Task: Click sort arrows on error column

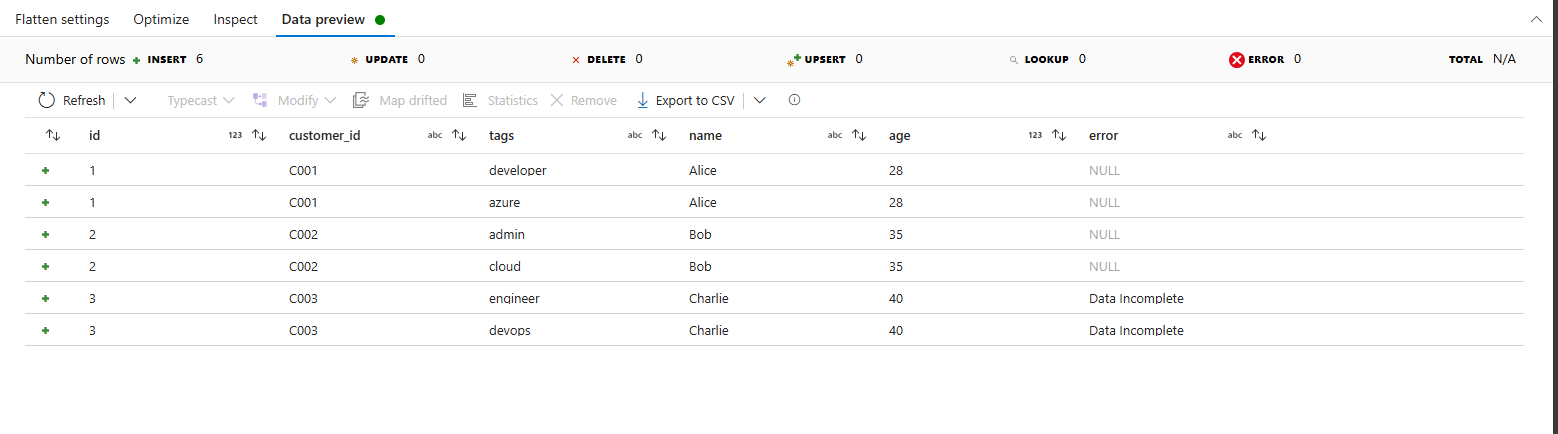Action: [1259, 136]
